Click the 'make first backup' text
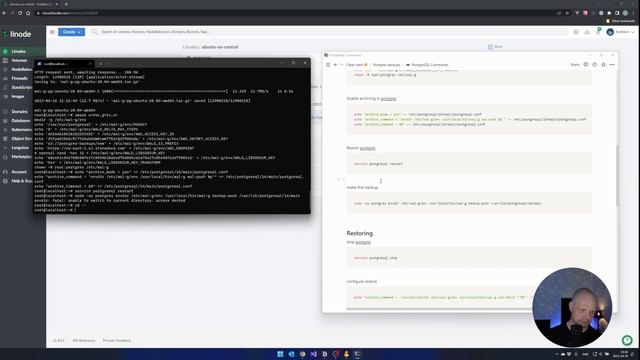The height and width of the screenshot is (360, 640). [362, 187]
